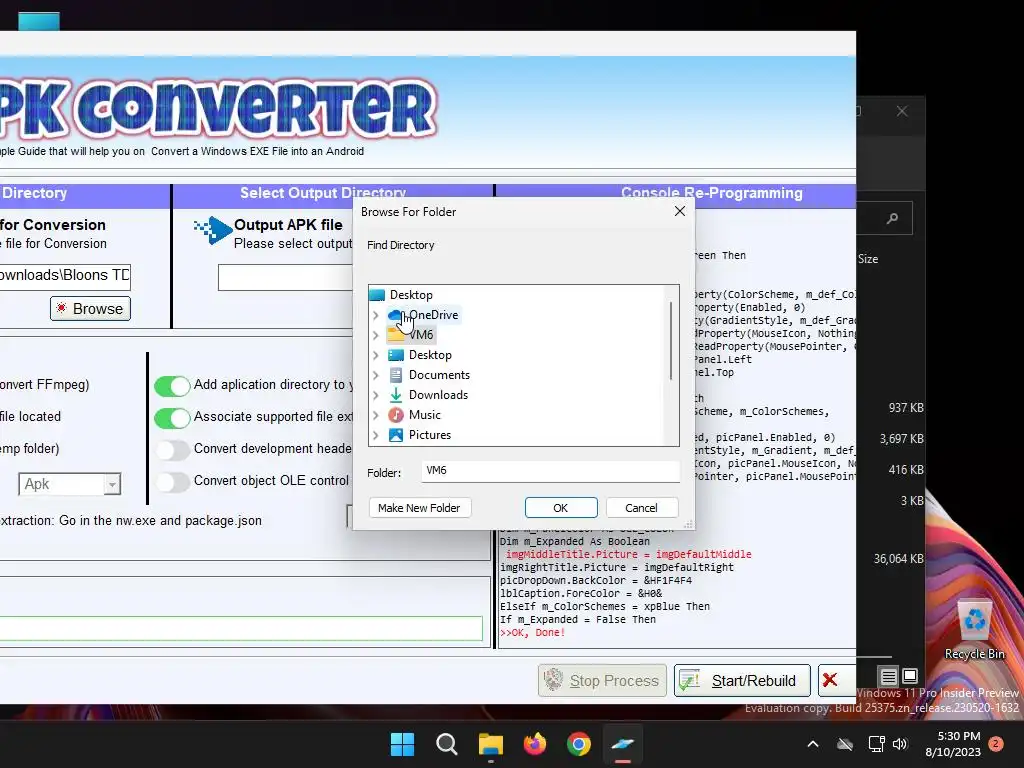
Task: Open the Recycle Bin desktop icon
Action: [974, 630]
